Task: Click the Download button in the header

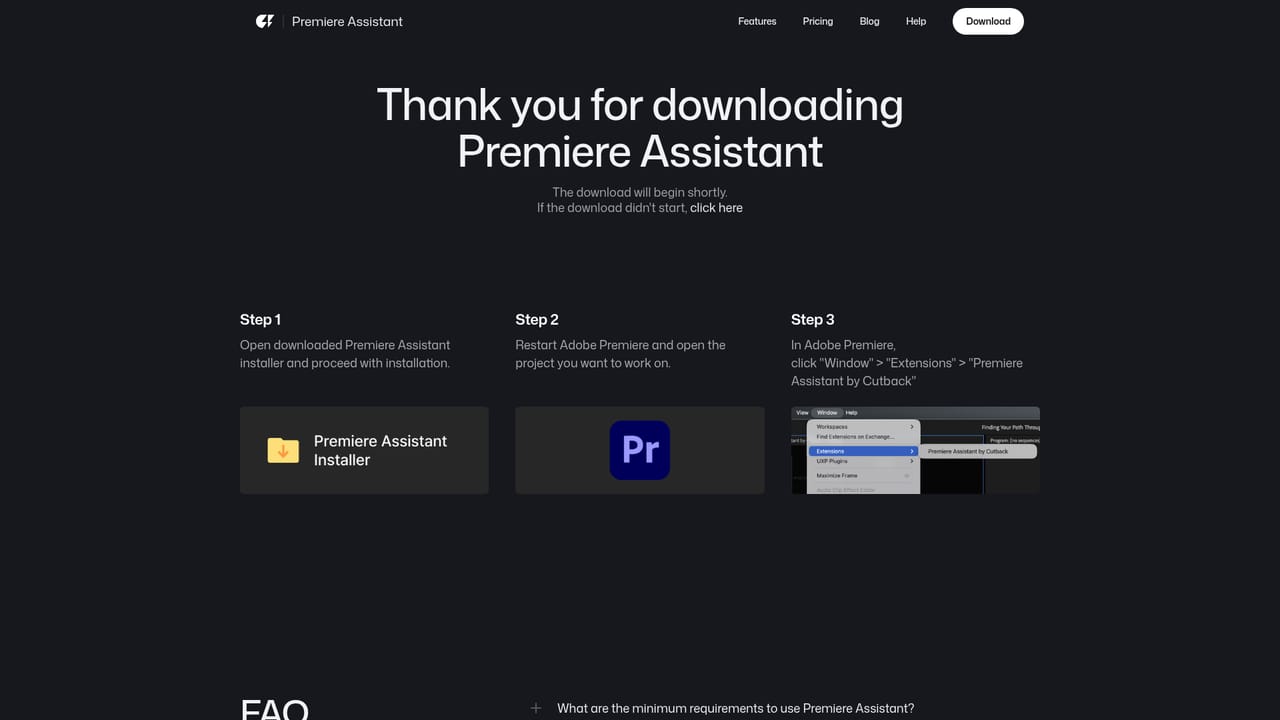Action: click(x=988, y=21)
